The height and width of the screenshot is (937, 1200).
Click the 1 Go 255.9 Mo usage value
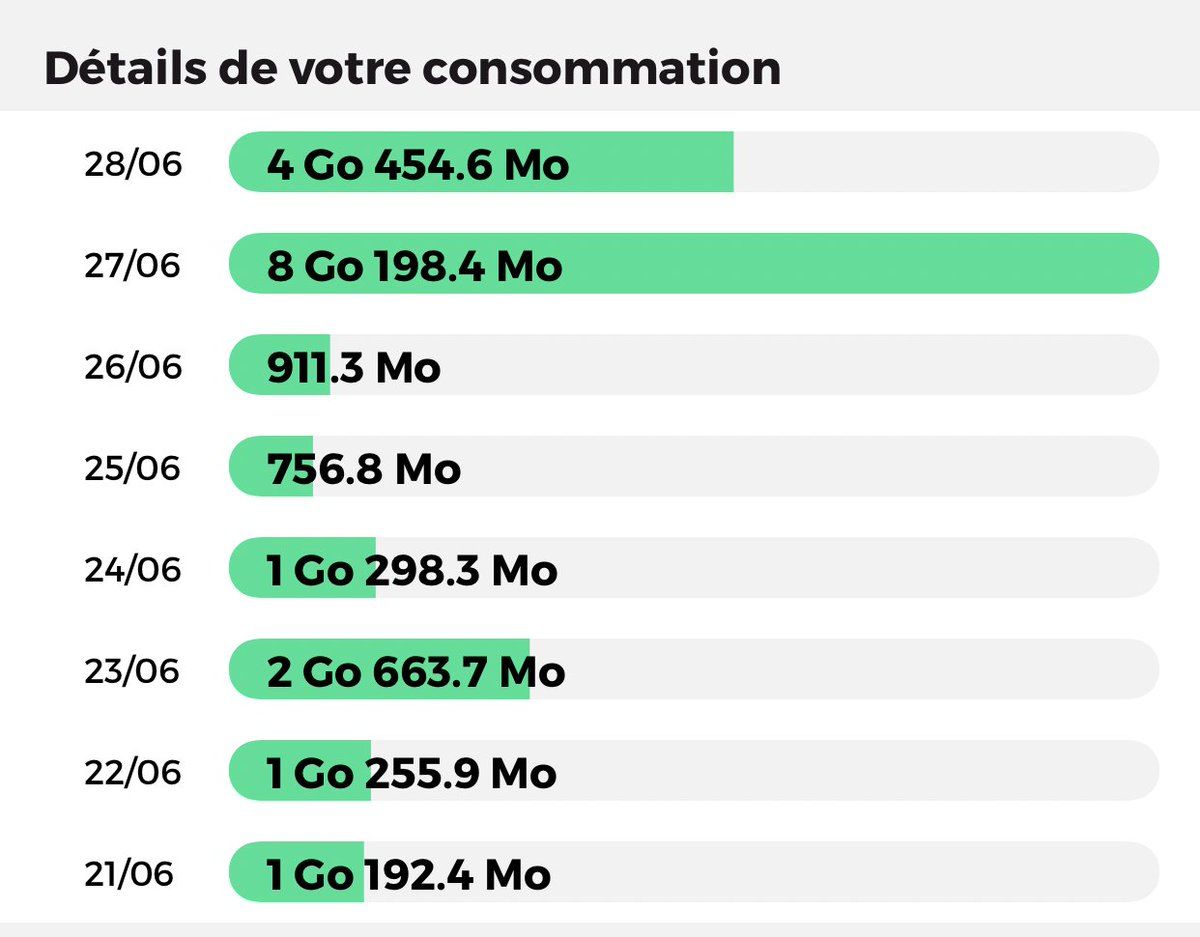pyautogui.click(x=411, y=773)
